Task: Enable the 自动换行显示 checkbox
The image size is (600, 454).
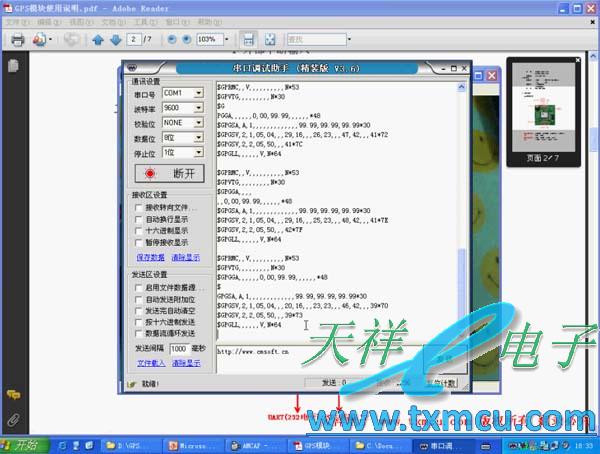Action: pos(139,219)
